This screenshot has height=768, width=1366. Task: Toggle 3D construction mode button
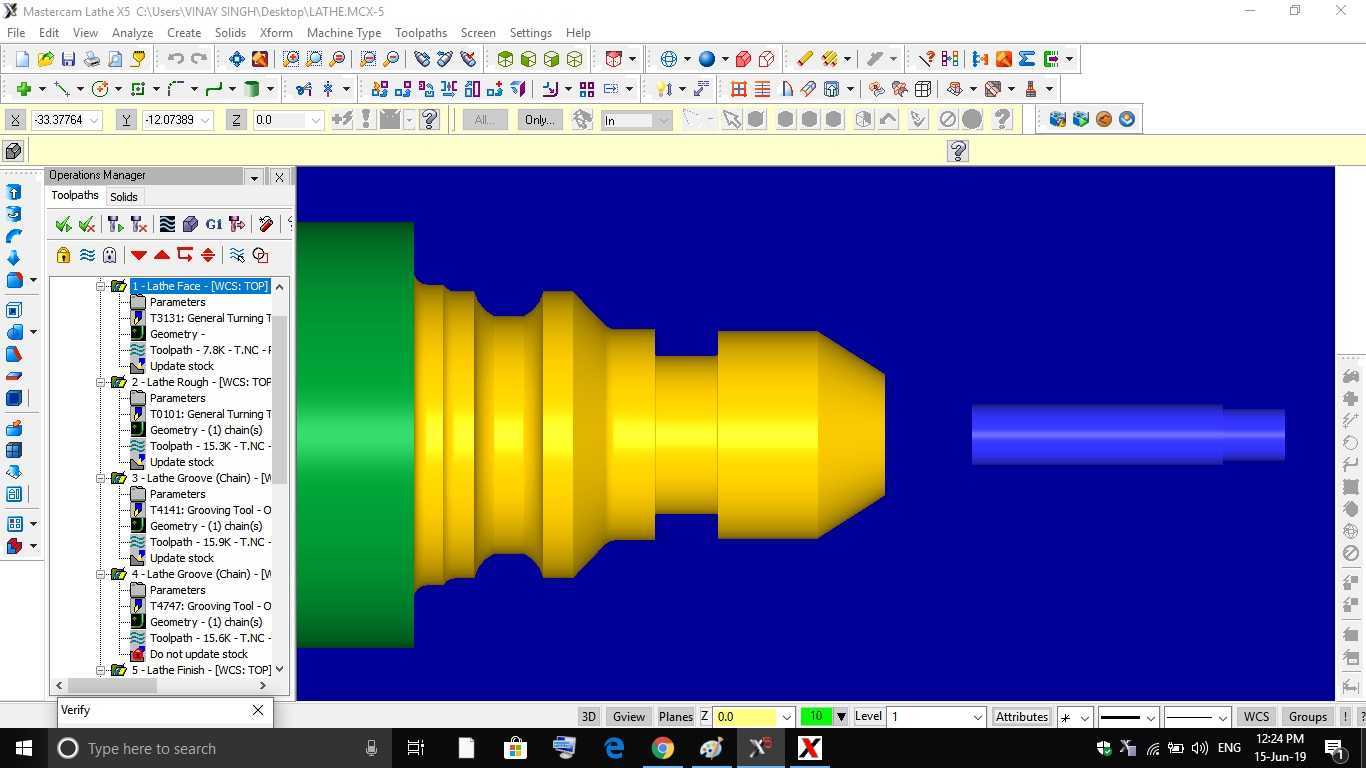click(589, 717)
